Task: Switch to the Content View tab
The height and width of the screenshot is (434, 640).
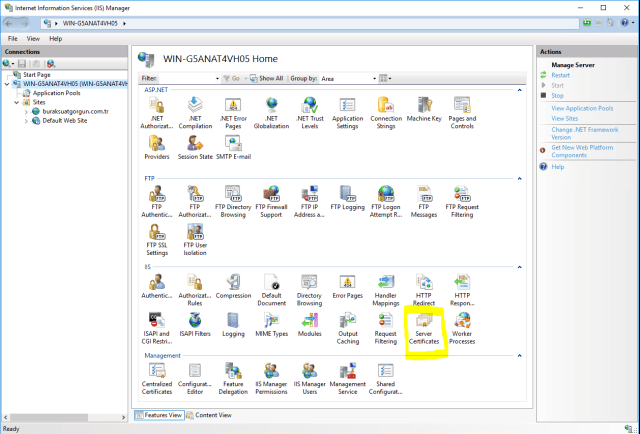Action: coord(211,415)
